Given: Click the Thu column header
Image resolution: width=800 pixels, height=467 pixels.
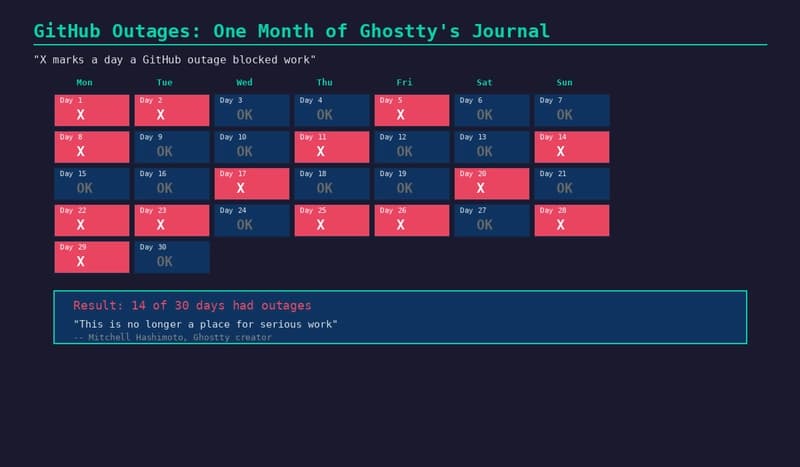Looking at the screenshot, I should point(324,82).
